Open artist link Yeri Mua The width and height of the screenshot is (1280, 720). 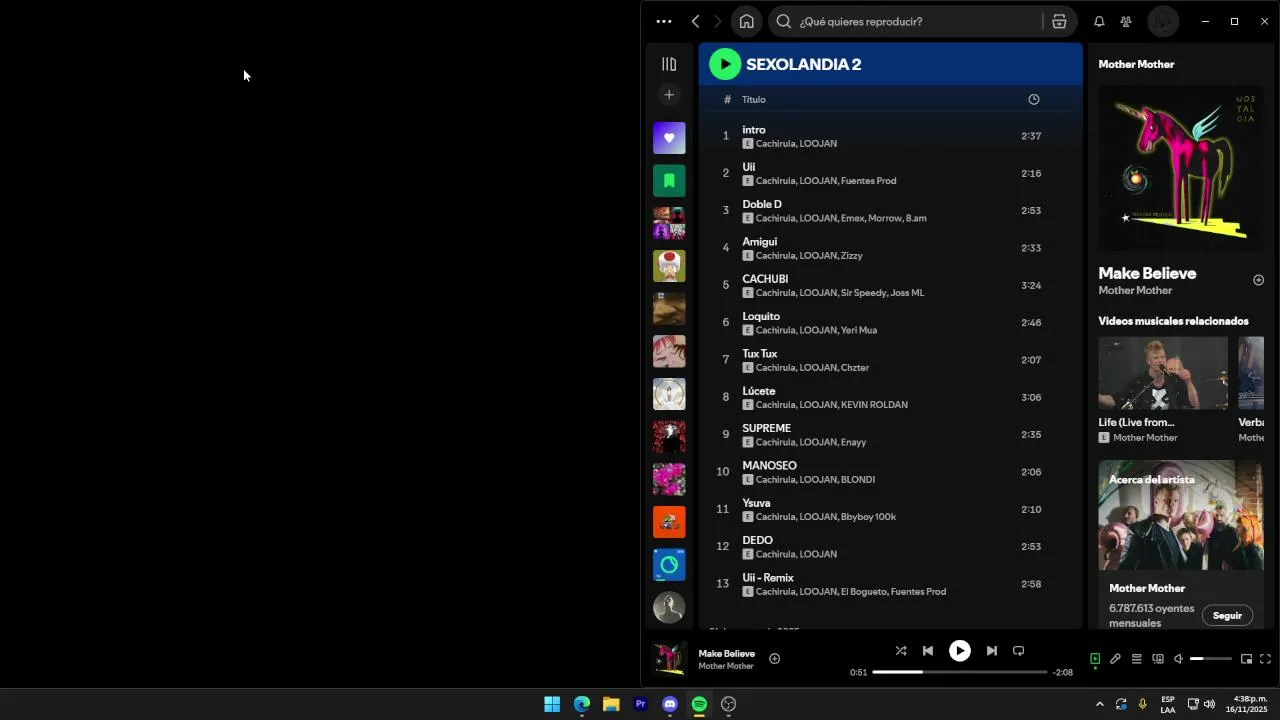pyautogui.click(x=859, y=330)
